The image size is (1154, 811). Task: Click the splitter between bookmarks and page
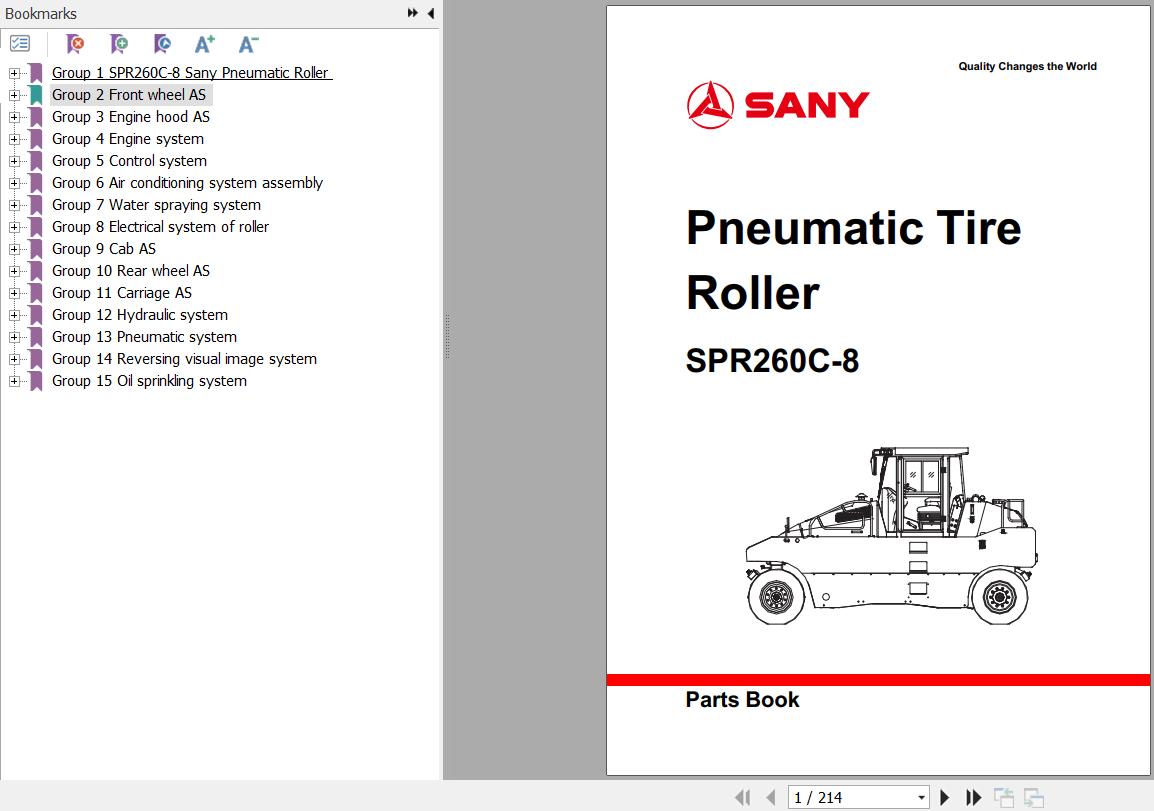pyautogui.click(x=447, y=335)
